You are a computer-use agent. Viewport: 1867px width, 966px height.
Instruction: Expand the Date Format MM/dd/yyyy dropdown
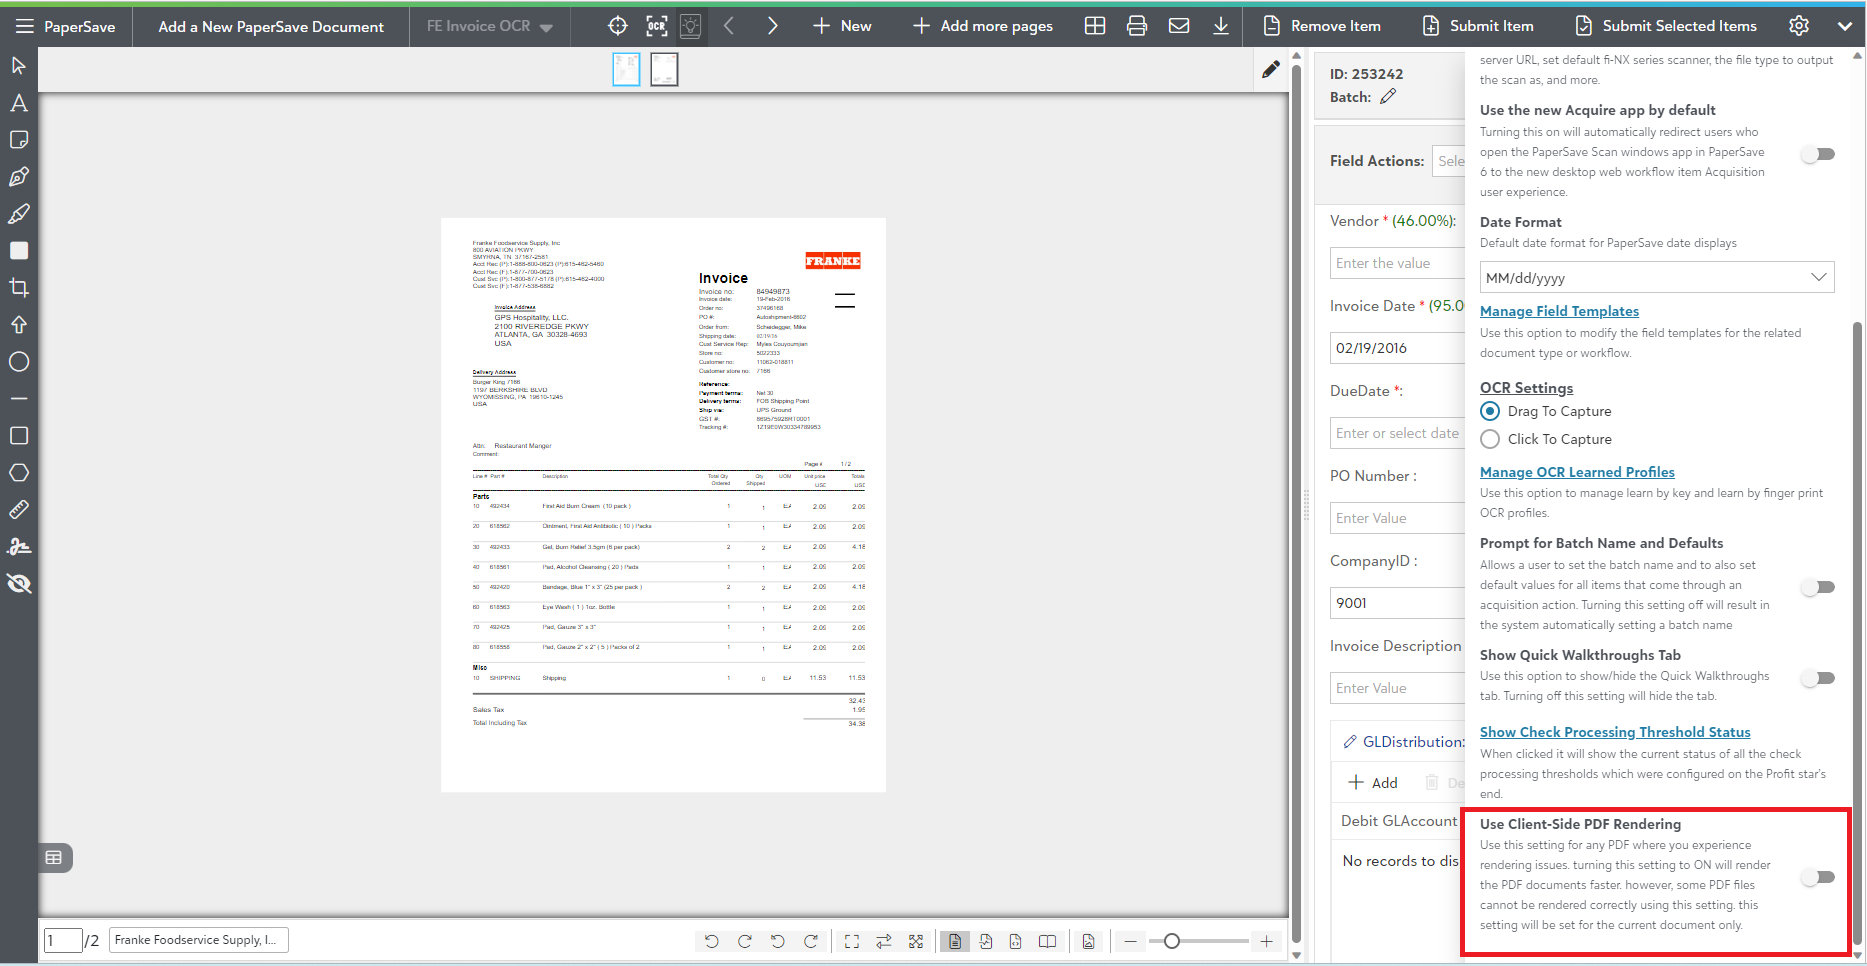point(1656,277)
